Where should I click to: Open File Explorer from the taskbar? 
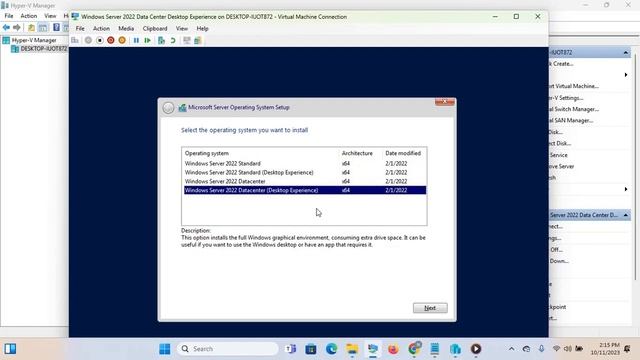click(x=352, y=349)
